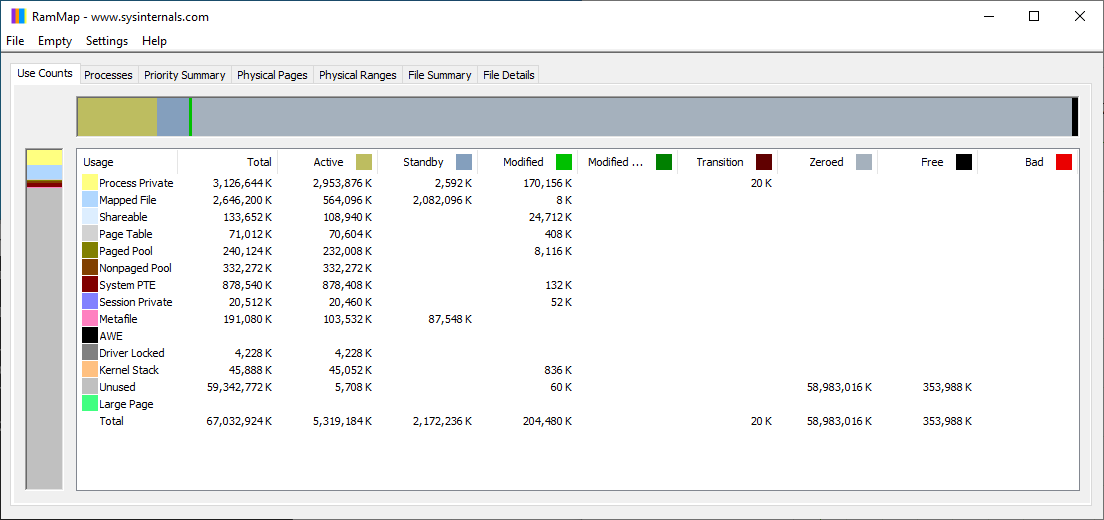Screen dimensions: 1104x520
Task: Click Zeroed segment of horizontal memory bar
Action: click(x=632, y=117)
